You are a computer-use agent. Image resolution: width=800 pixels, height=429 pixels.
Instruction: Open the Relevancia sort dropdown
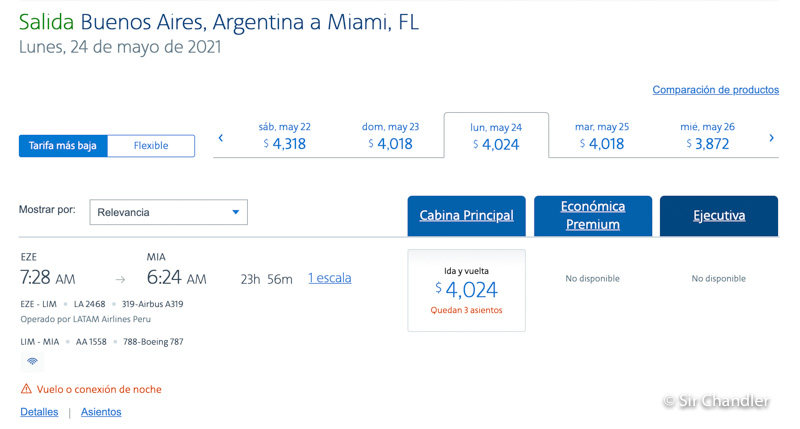point(169,212)
